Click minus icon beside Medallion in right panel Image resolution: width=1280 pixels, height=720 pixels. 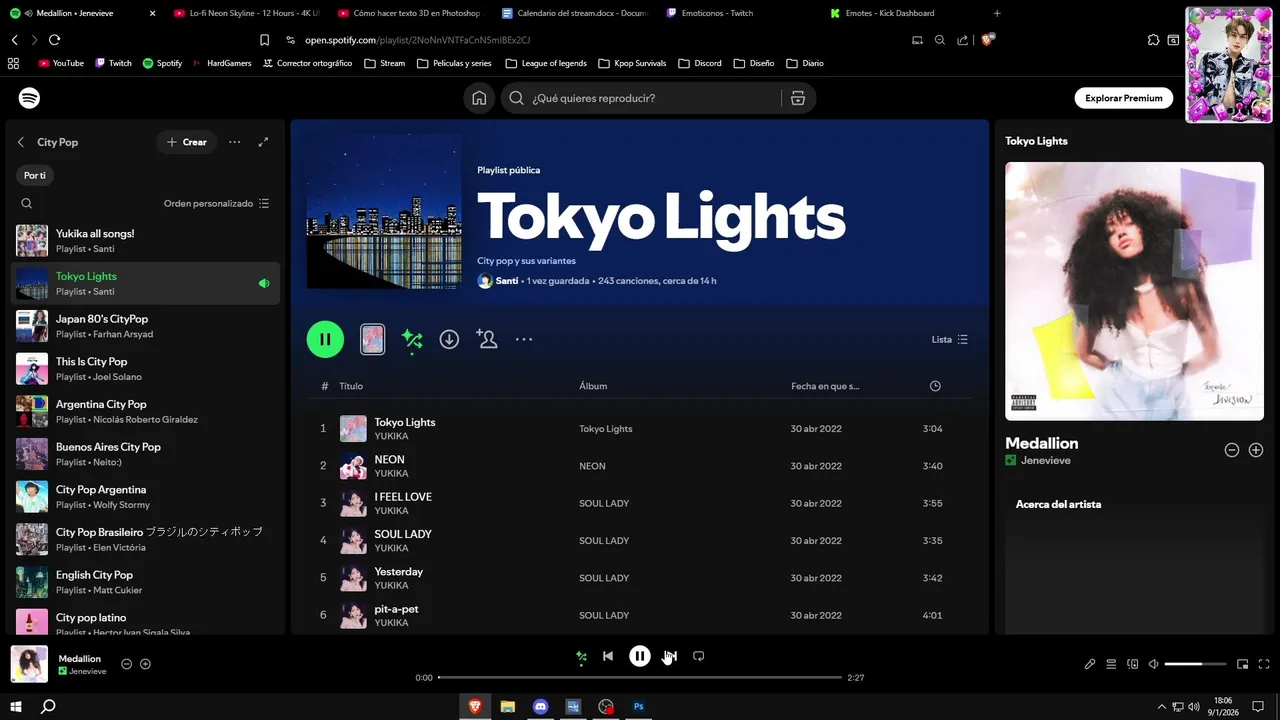pyautogui.click(x=1232, y=450)
